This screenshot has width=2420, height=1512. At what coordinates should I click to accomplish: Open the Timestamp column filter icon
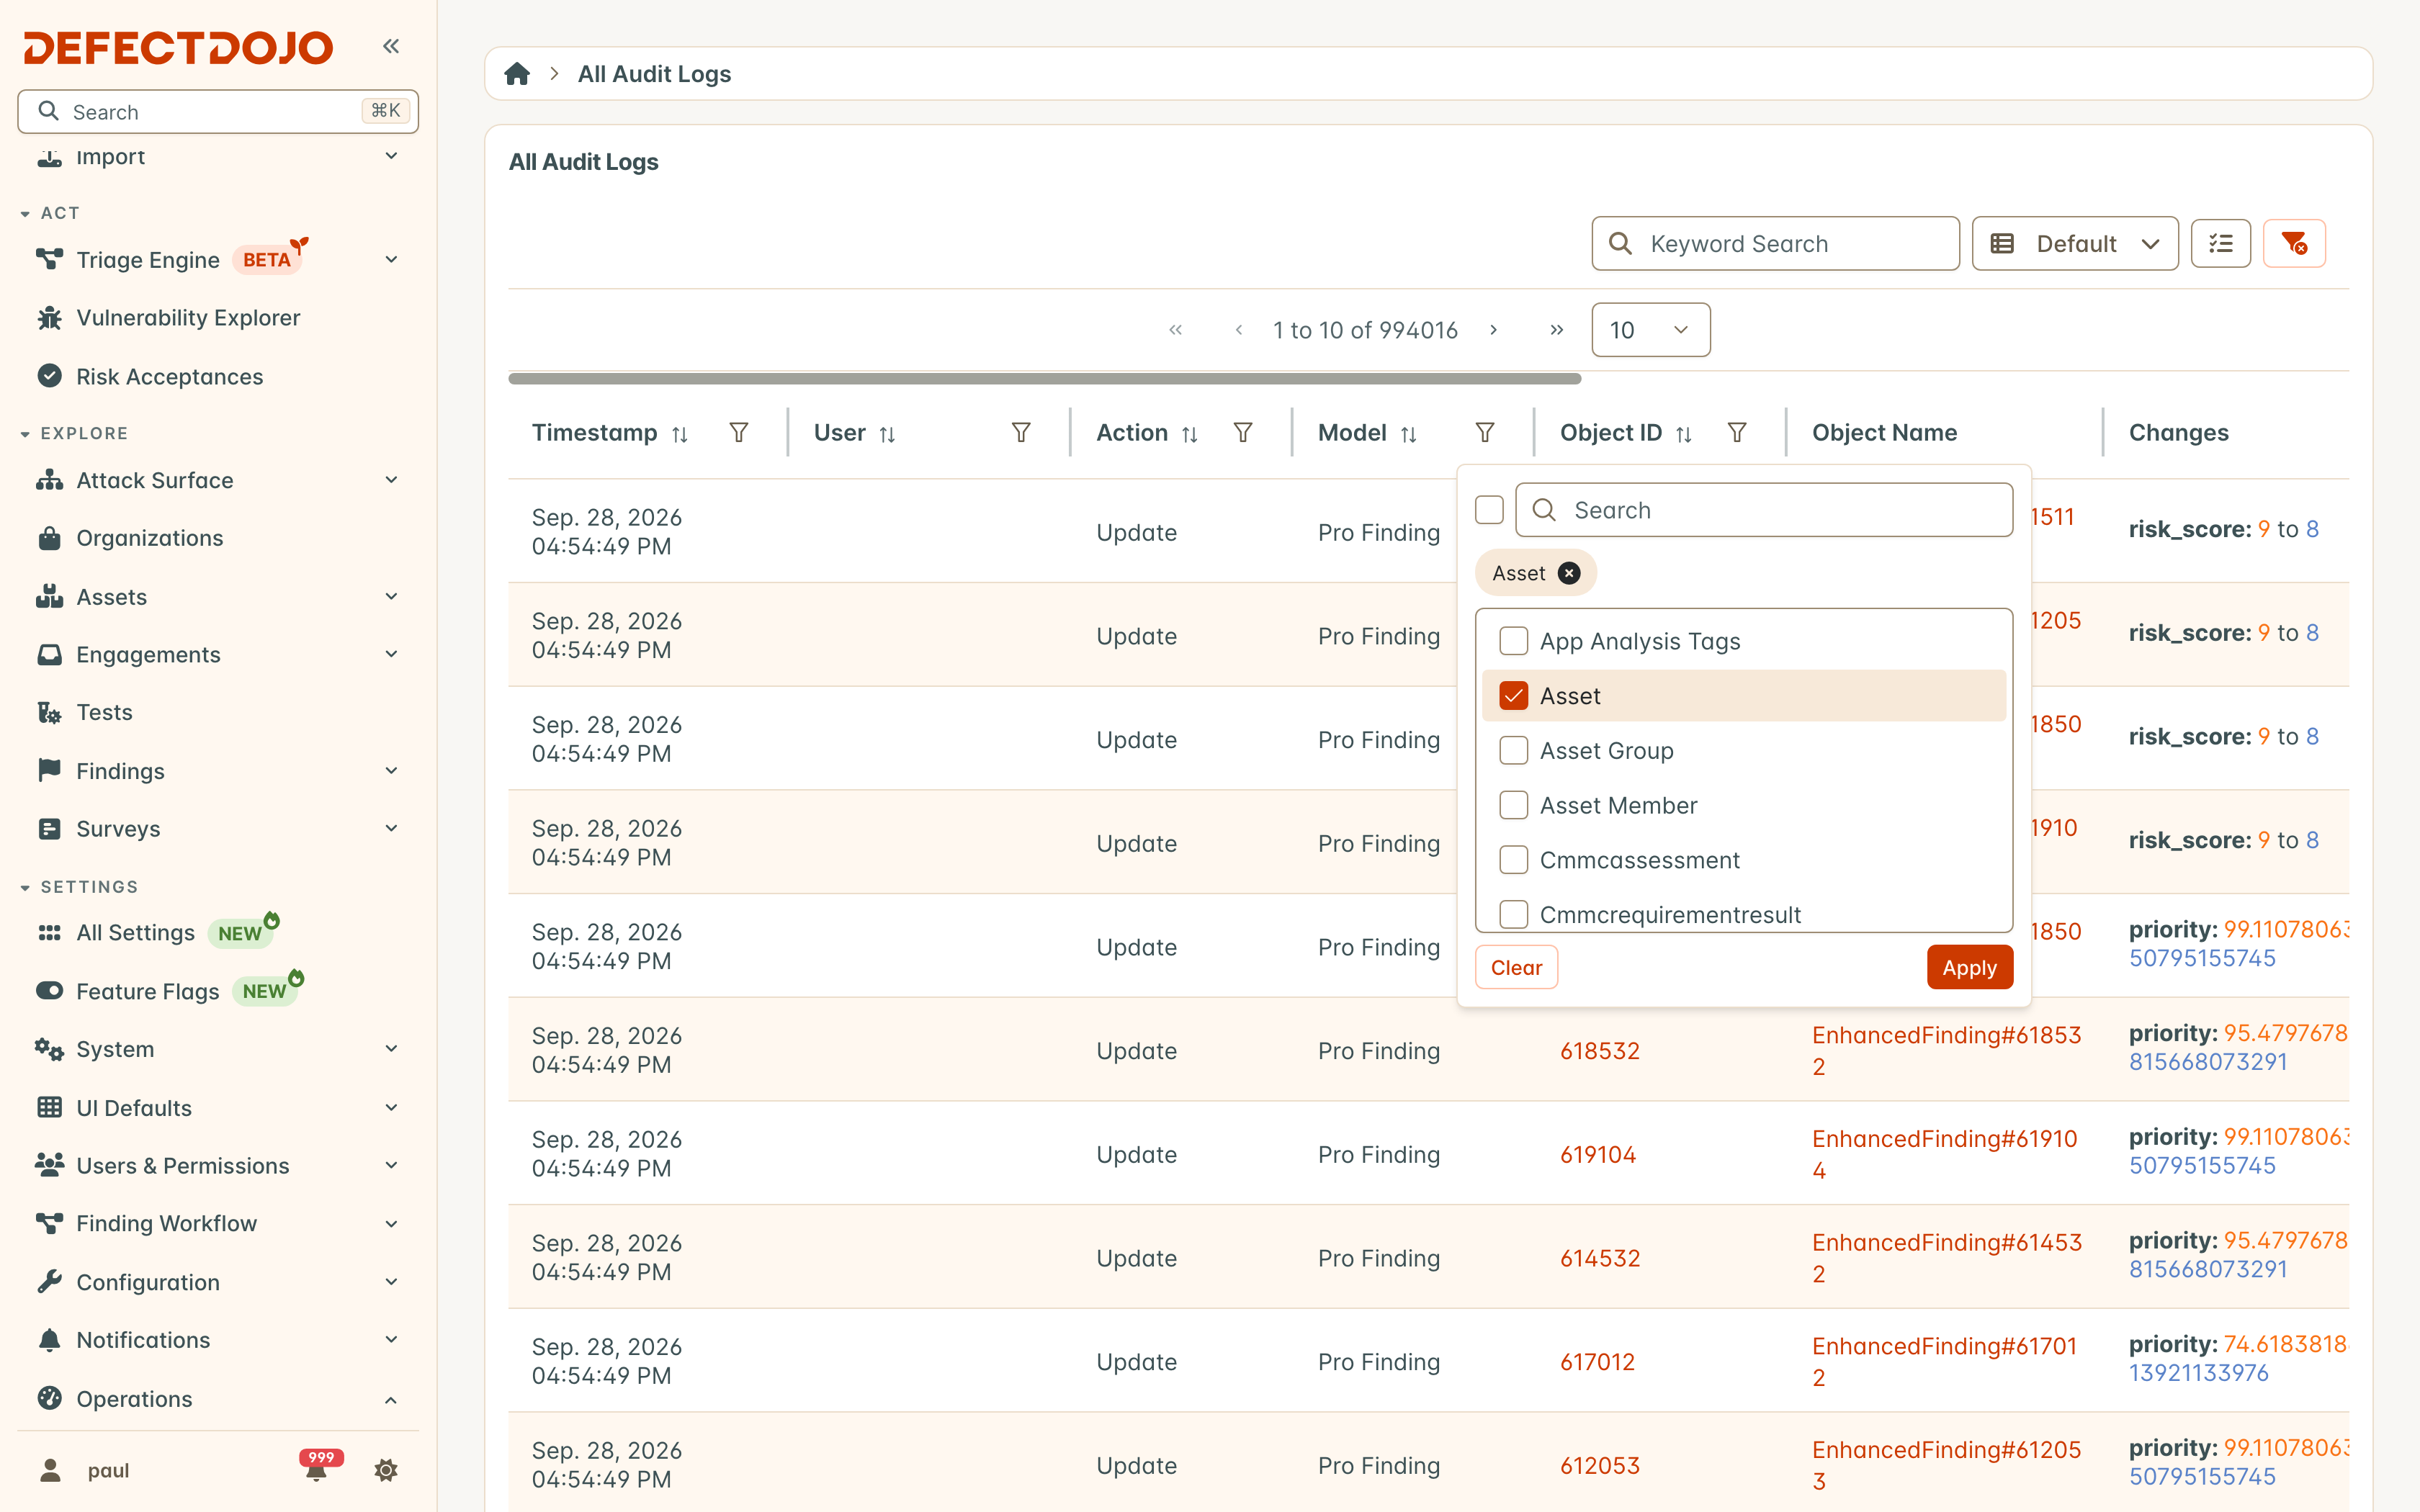(738, 432)
